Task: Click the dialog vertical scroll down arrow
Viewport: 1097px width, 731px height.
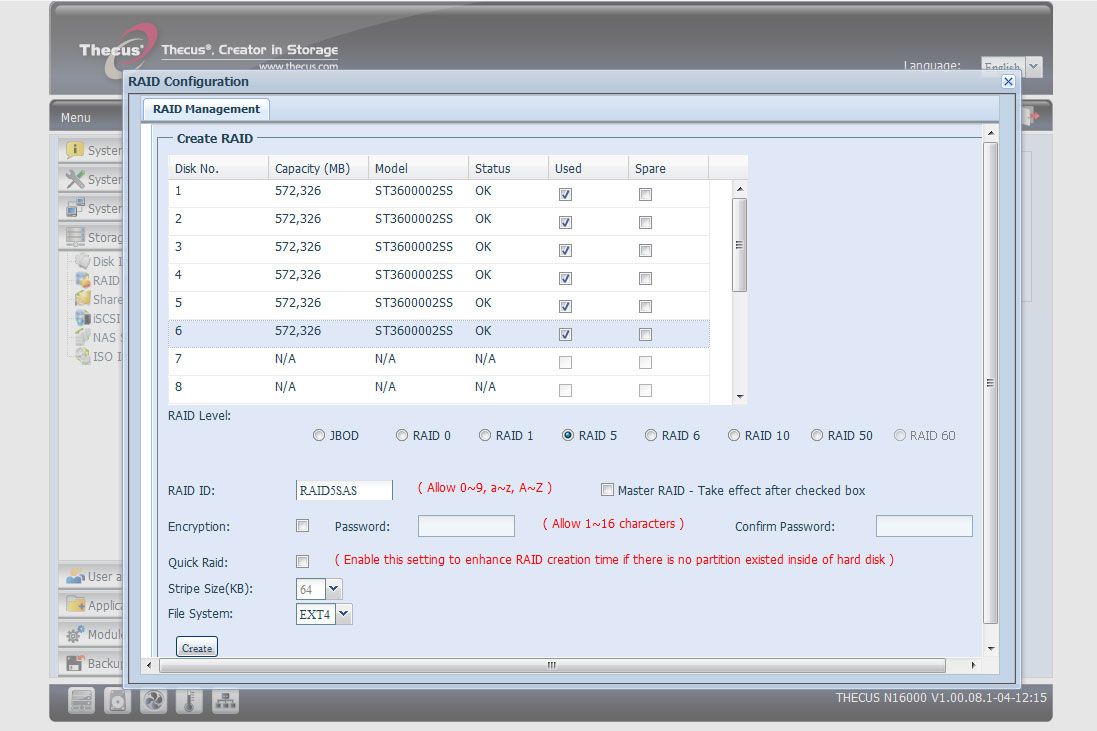Action: tap(991, 648)
